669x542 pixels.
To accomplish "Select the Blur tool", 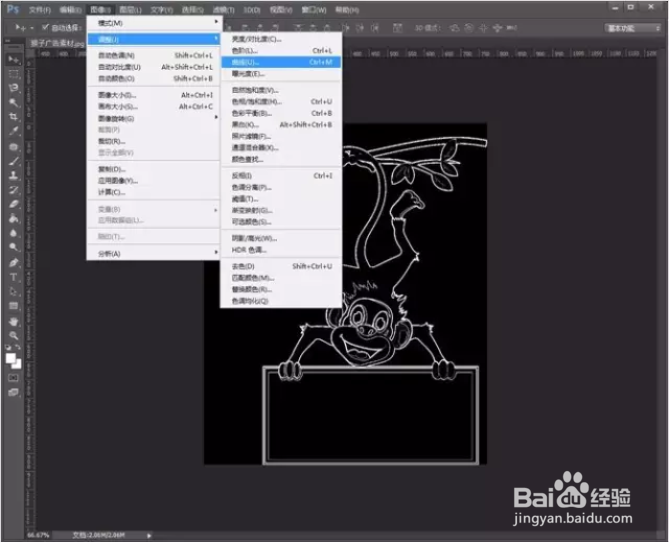I will (13, 233).
